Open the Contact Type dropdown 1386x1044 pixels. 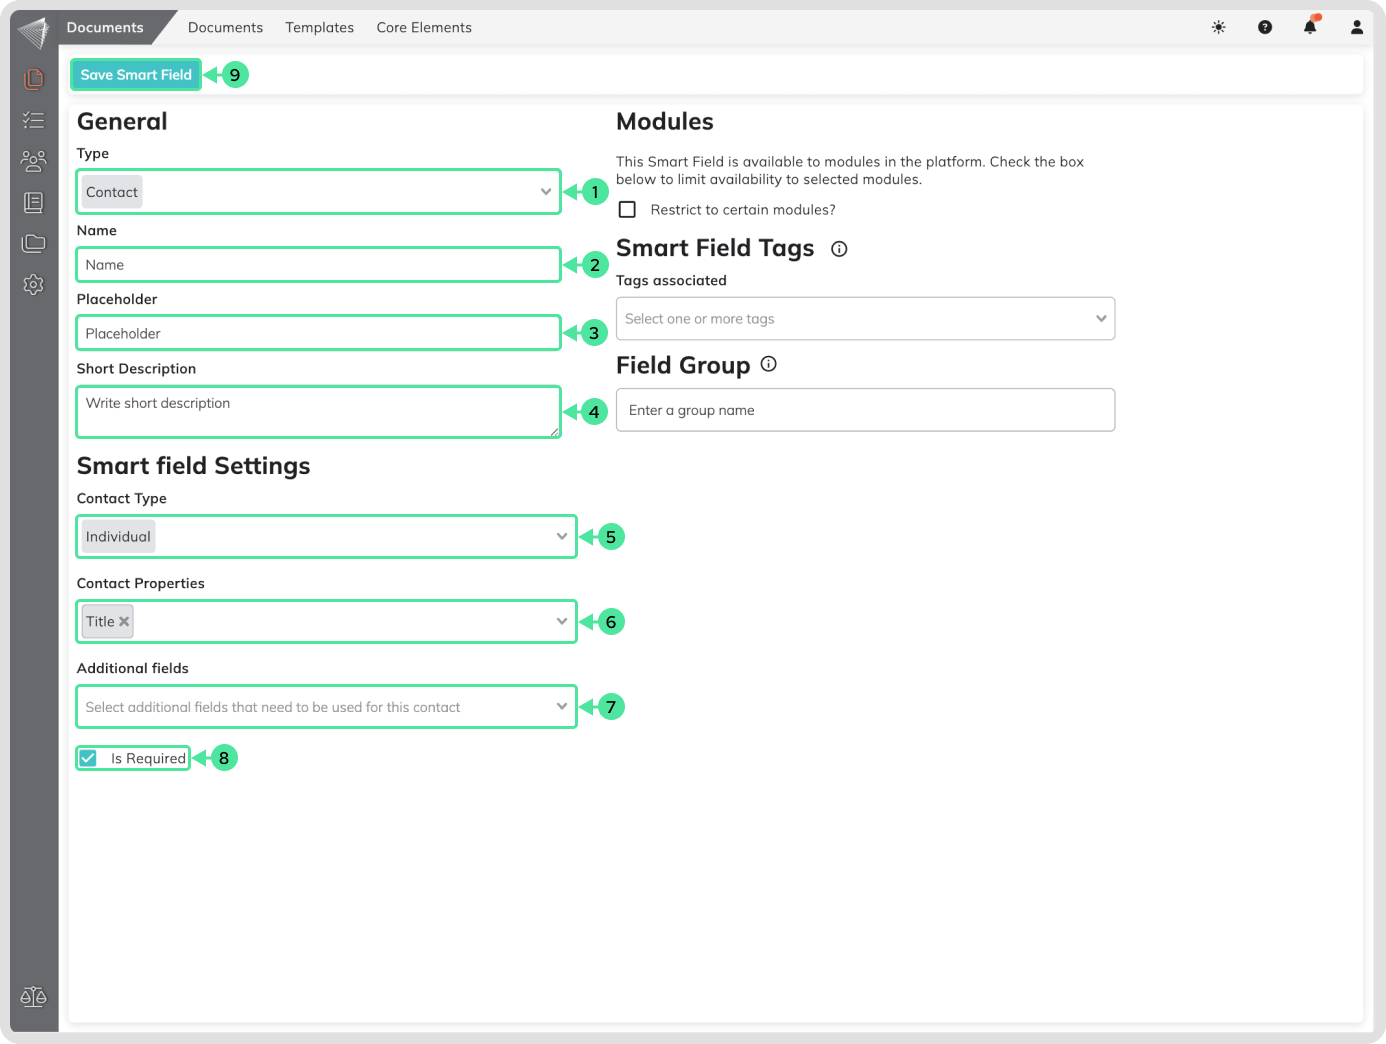pyautogui.click(x=561, y=537)
